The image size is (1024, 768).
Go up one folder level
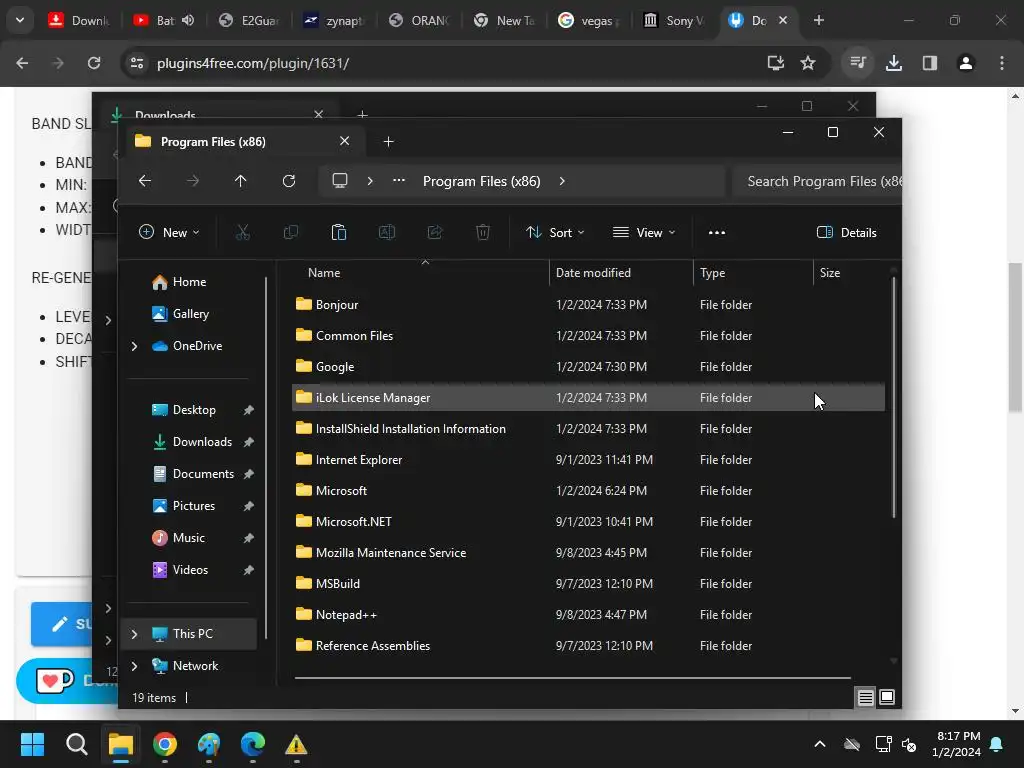pos(240,181)
